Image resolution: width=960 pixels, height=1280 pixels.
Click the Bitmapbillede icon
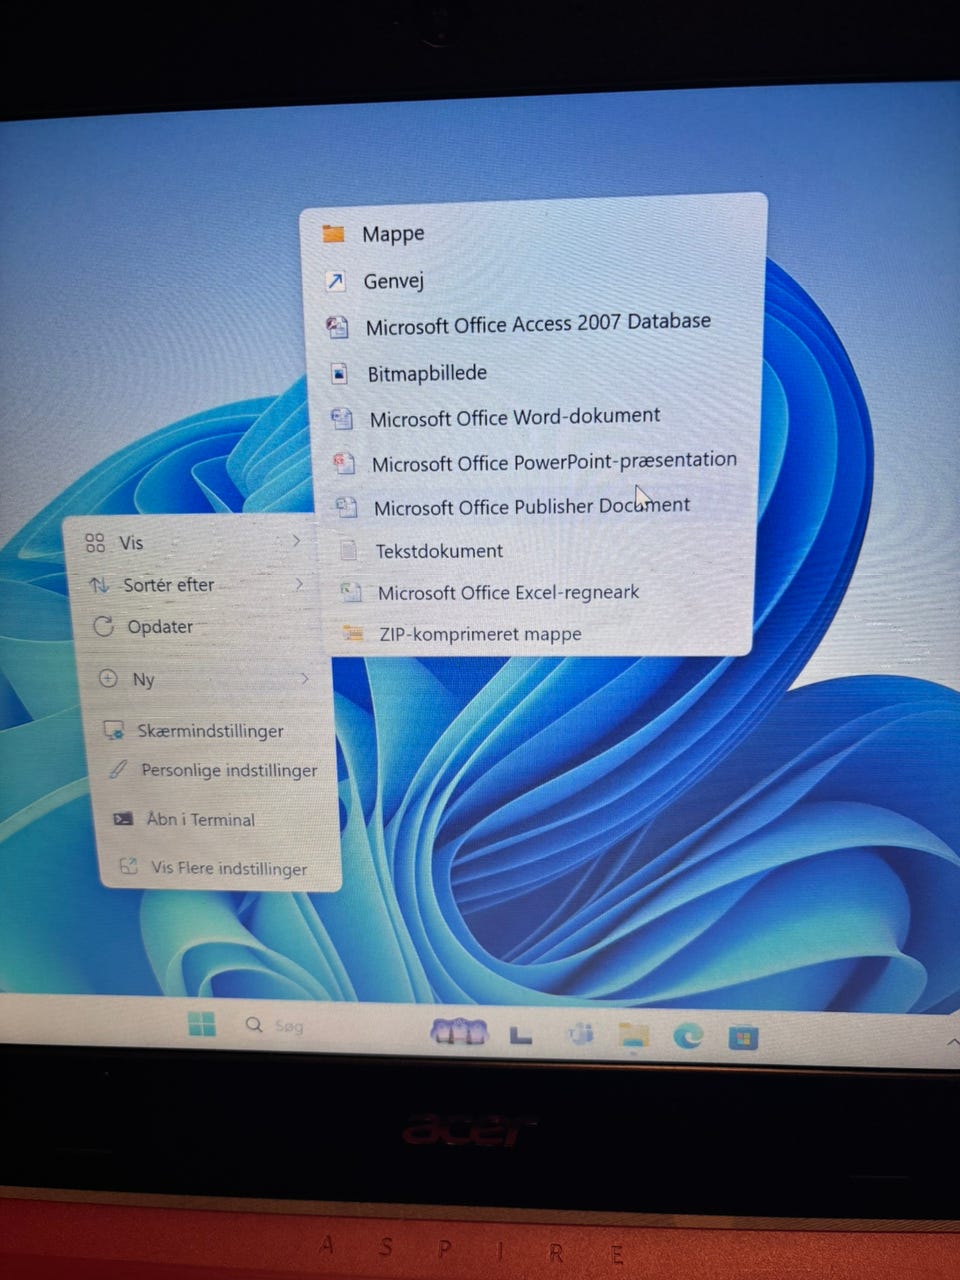coord(340,374)
